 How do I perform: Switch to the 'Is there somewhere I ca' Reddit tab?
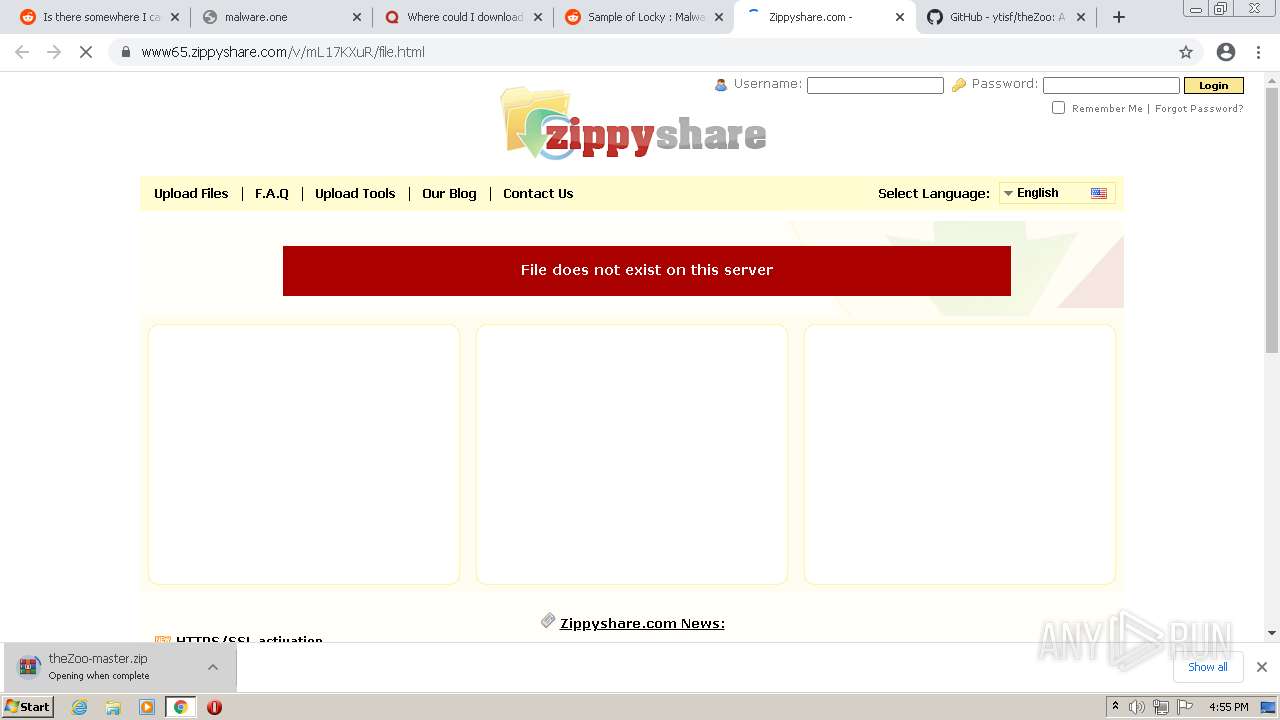click(100, 17)
